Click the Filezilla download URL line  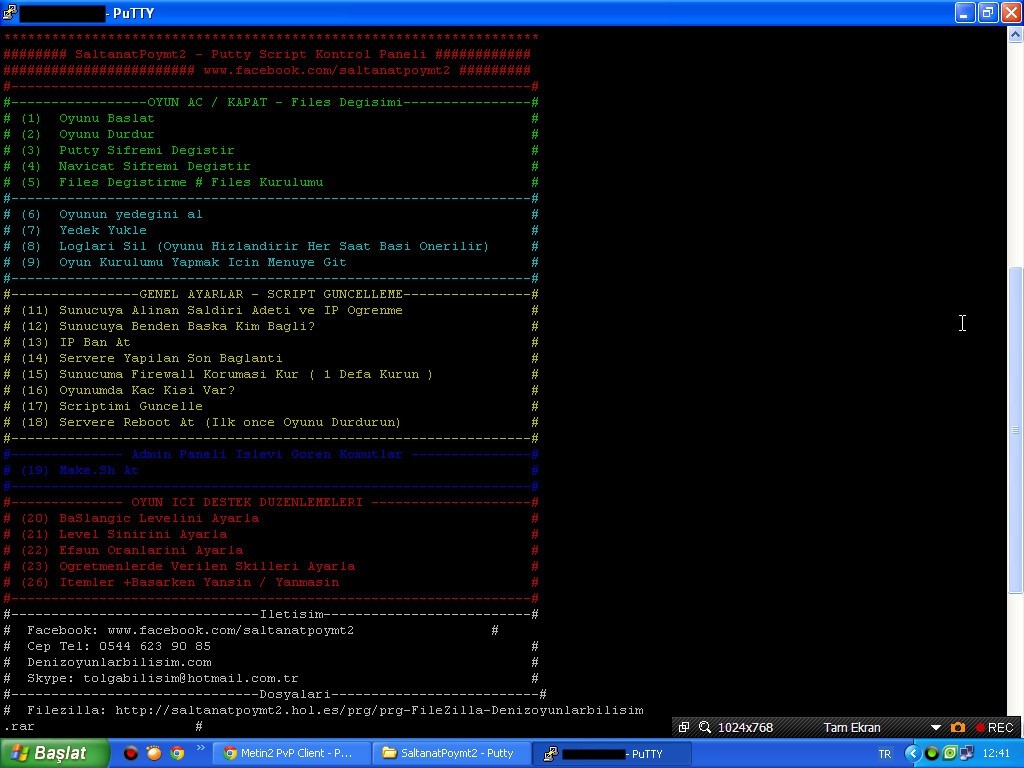click(x=335, y=710)
